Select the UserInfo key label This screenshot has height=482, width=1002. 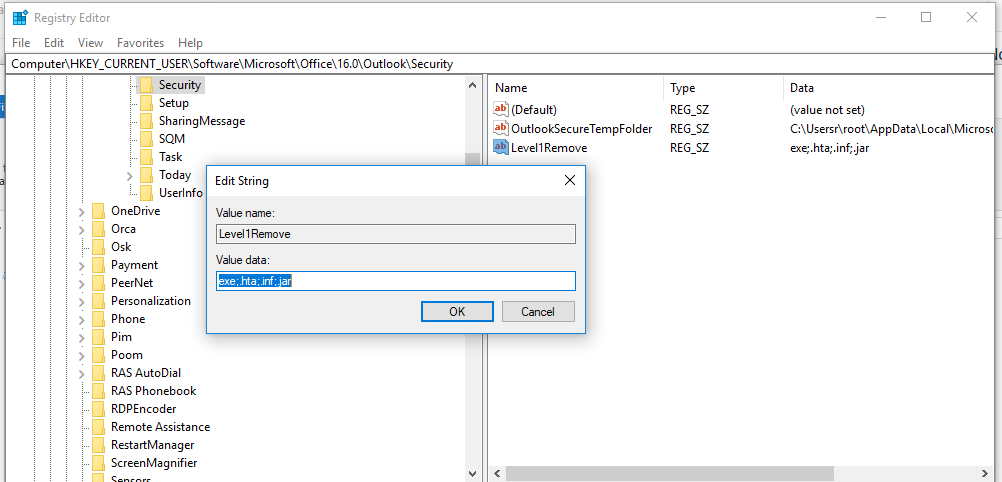pos(181,192)
